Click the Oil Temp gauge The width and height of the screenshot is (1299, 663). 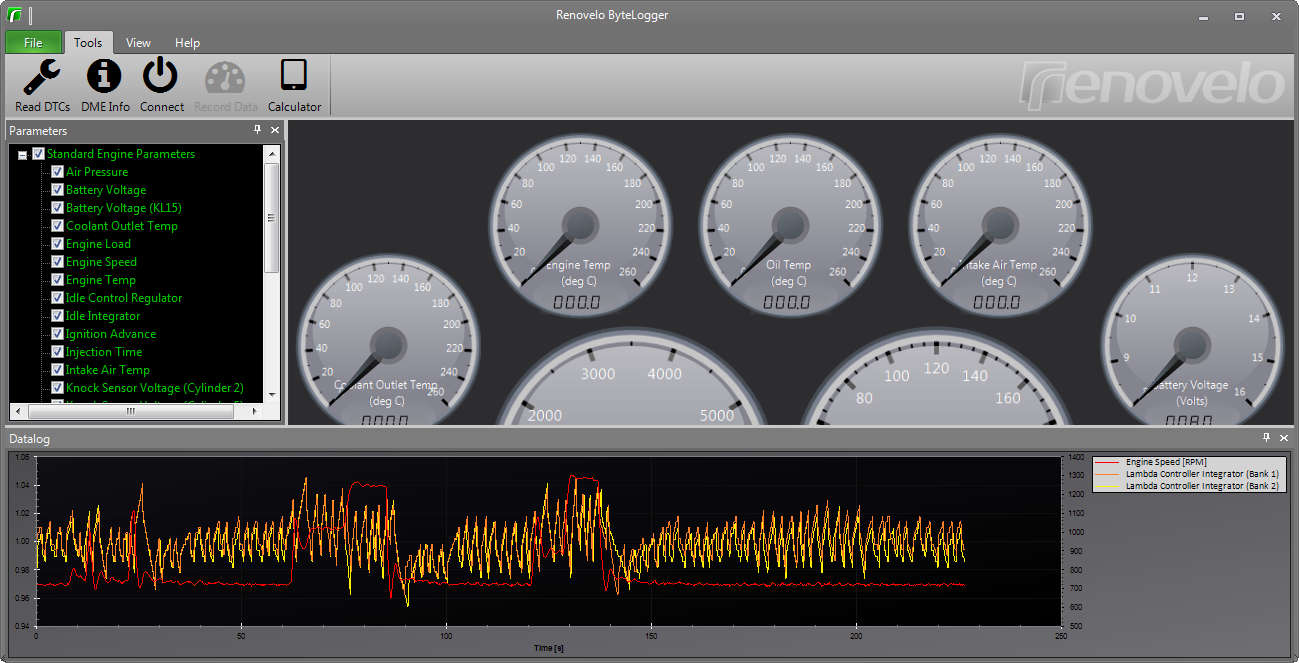789,227
